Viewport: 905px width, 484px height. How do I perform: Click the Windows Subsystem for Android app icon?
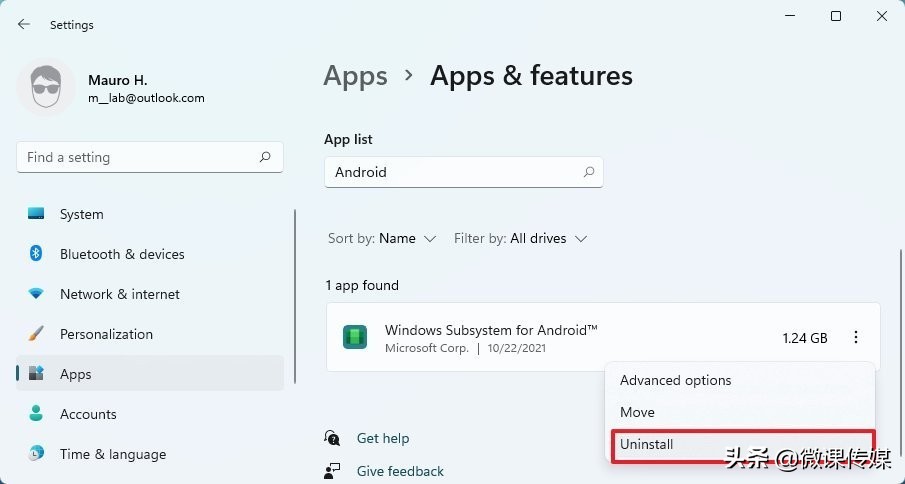pos(355,337)
